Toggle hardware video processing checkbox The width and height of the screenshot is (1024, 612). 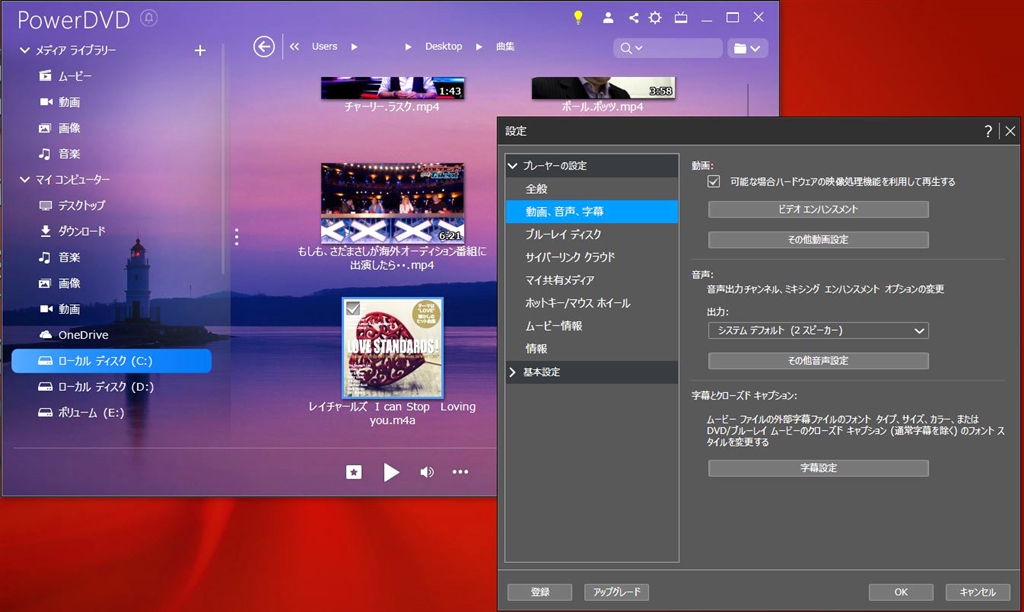(x=714, y=182)
